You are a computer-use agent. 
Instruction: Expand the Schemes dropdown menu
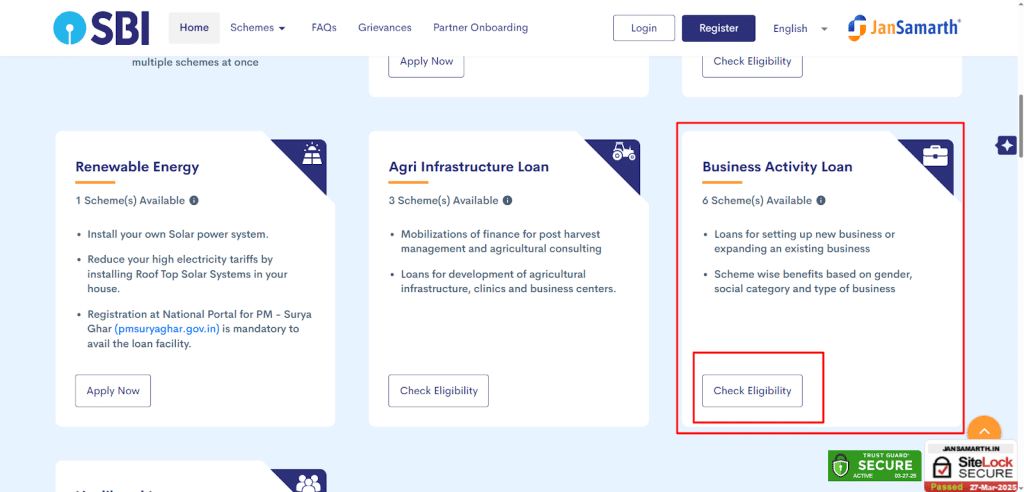(x=258, y=28)
